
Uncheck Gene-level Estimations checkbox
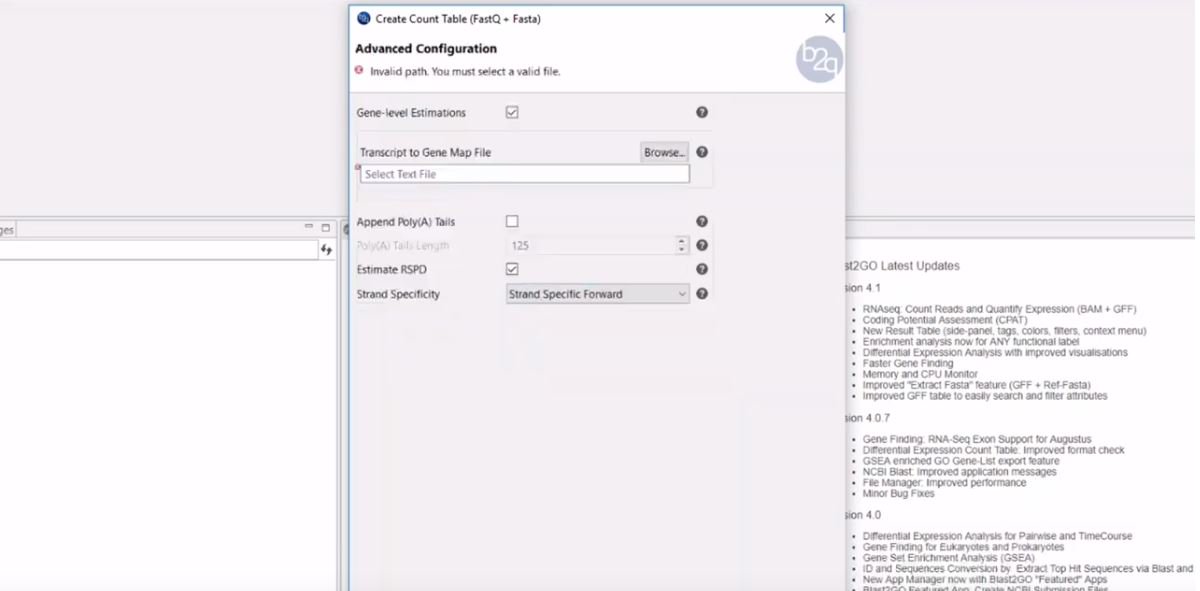tap(512, 113)
